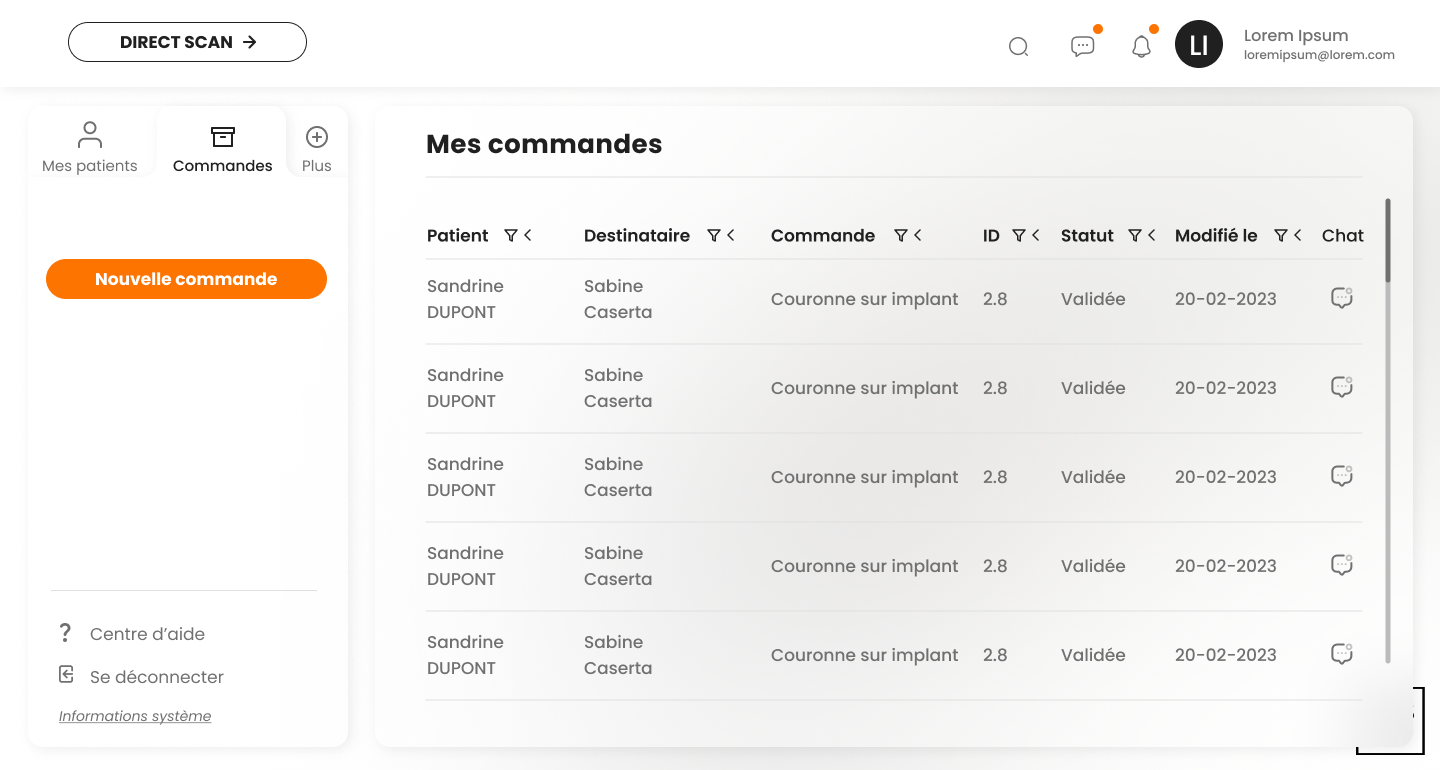Click the LI user avatar circle
The width and height of the screenshot is (1440, 770).
(1198, 44)
